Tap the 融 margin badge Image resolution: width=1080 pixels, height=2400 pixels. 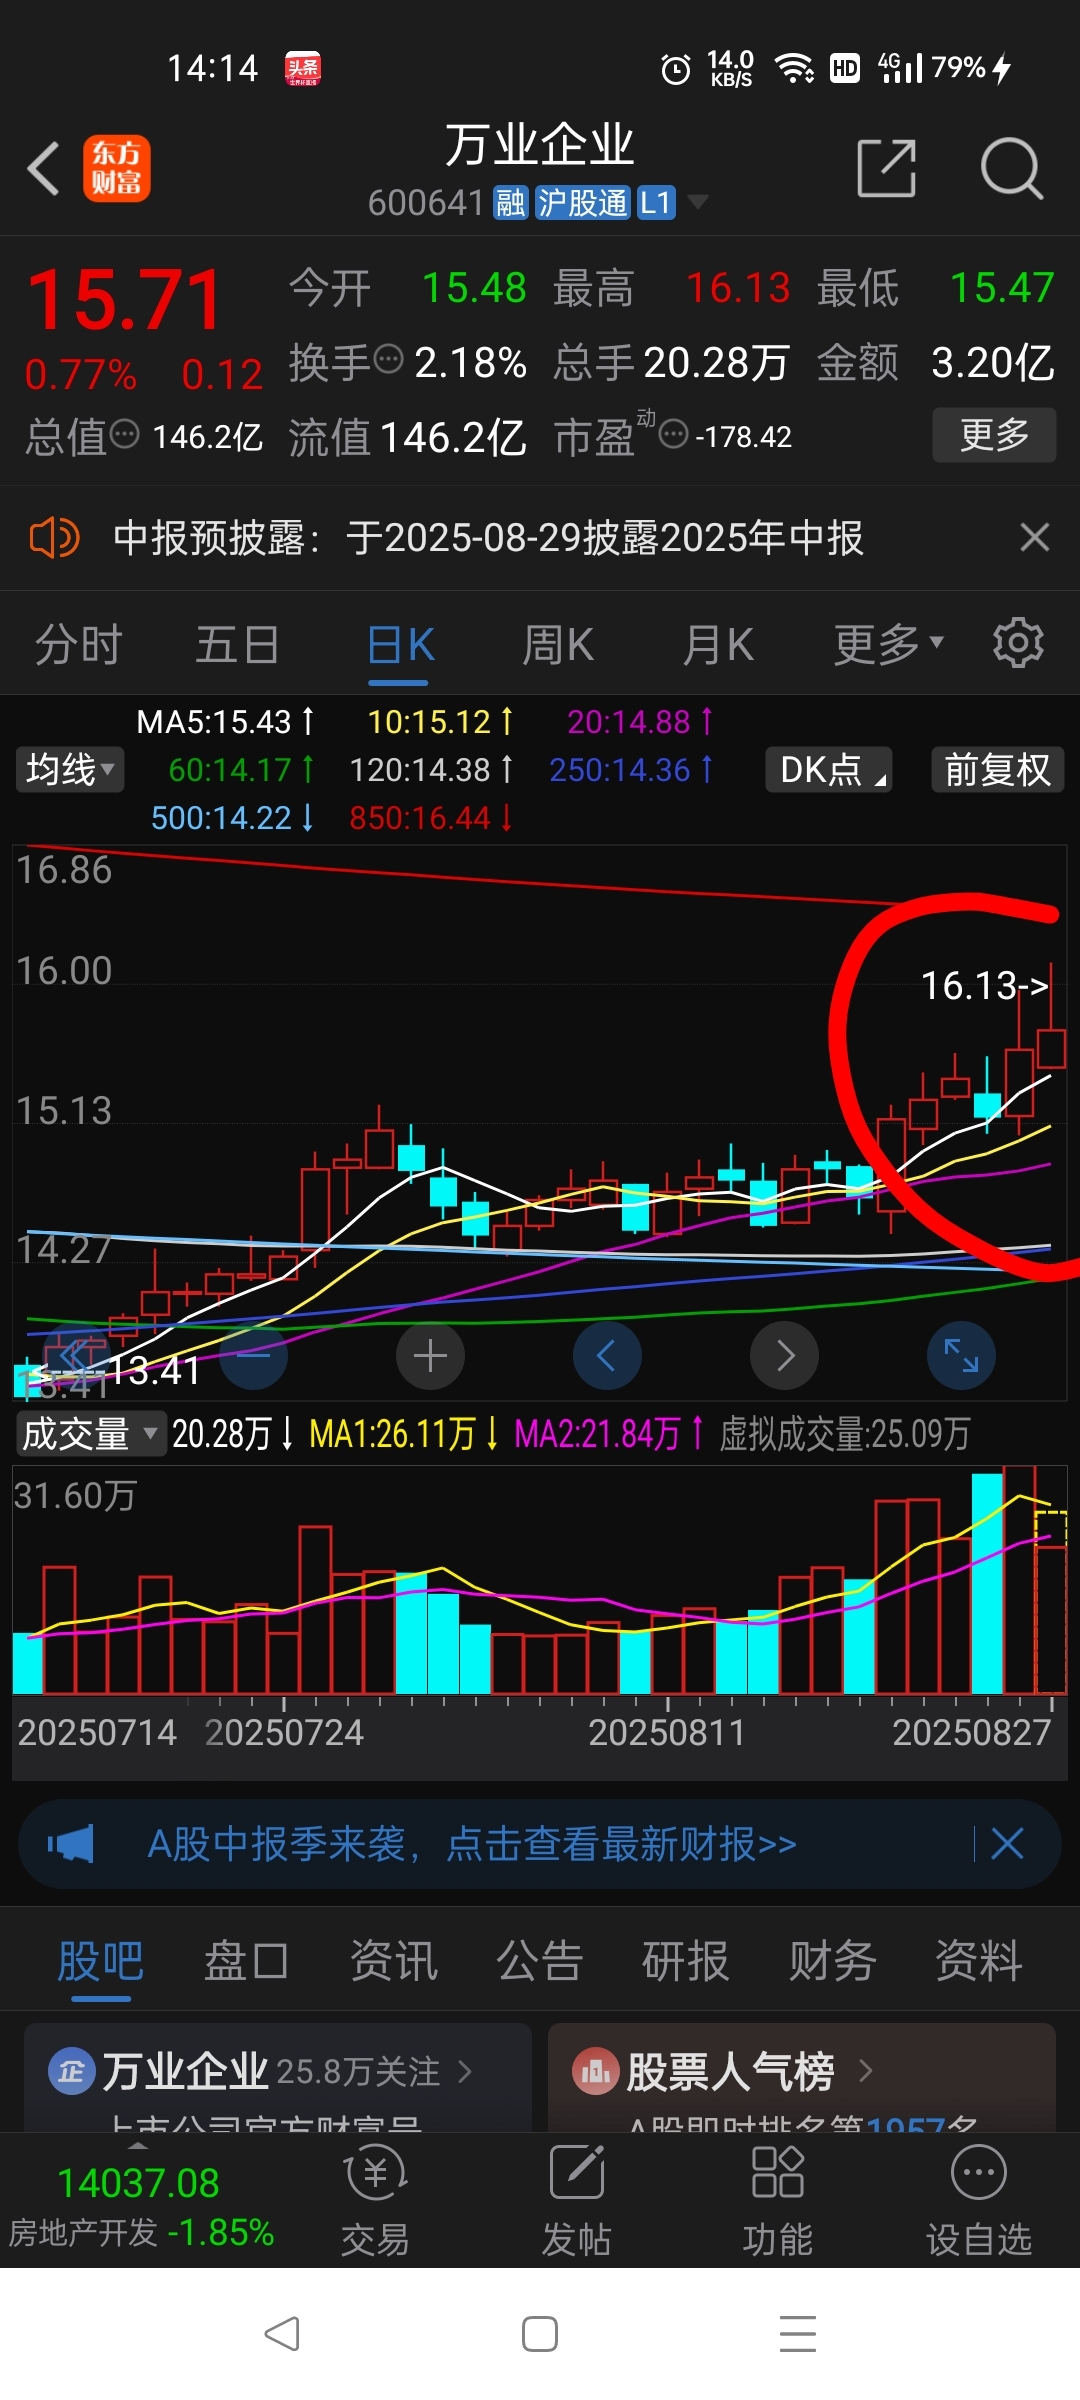pyautogui.click(x=510, y=203)
